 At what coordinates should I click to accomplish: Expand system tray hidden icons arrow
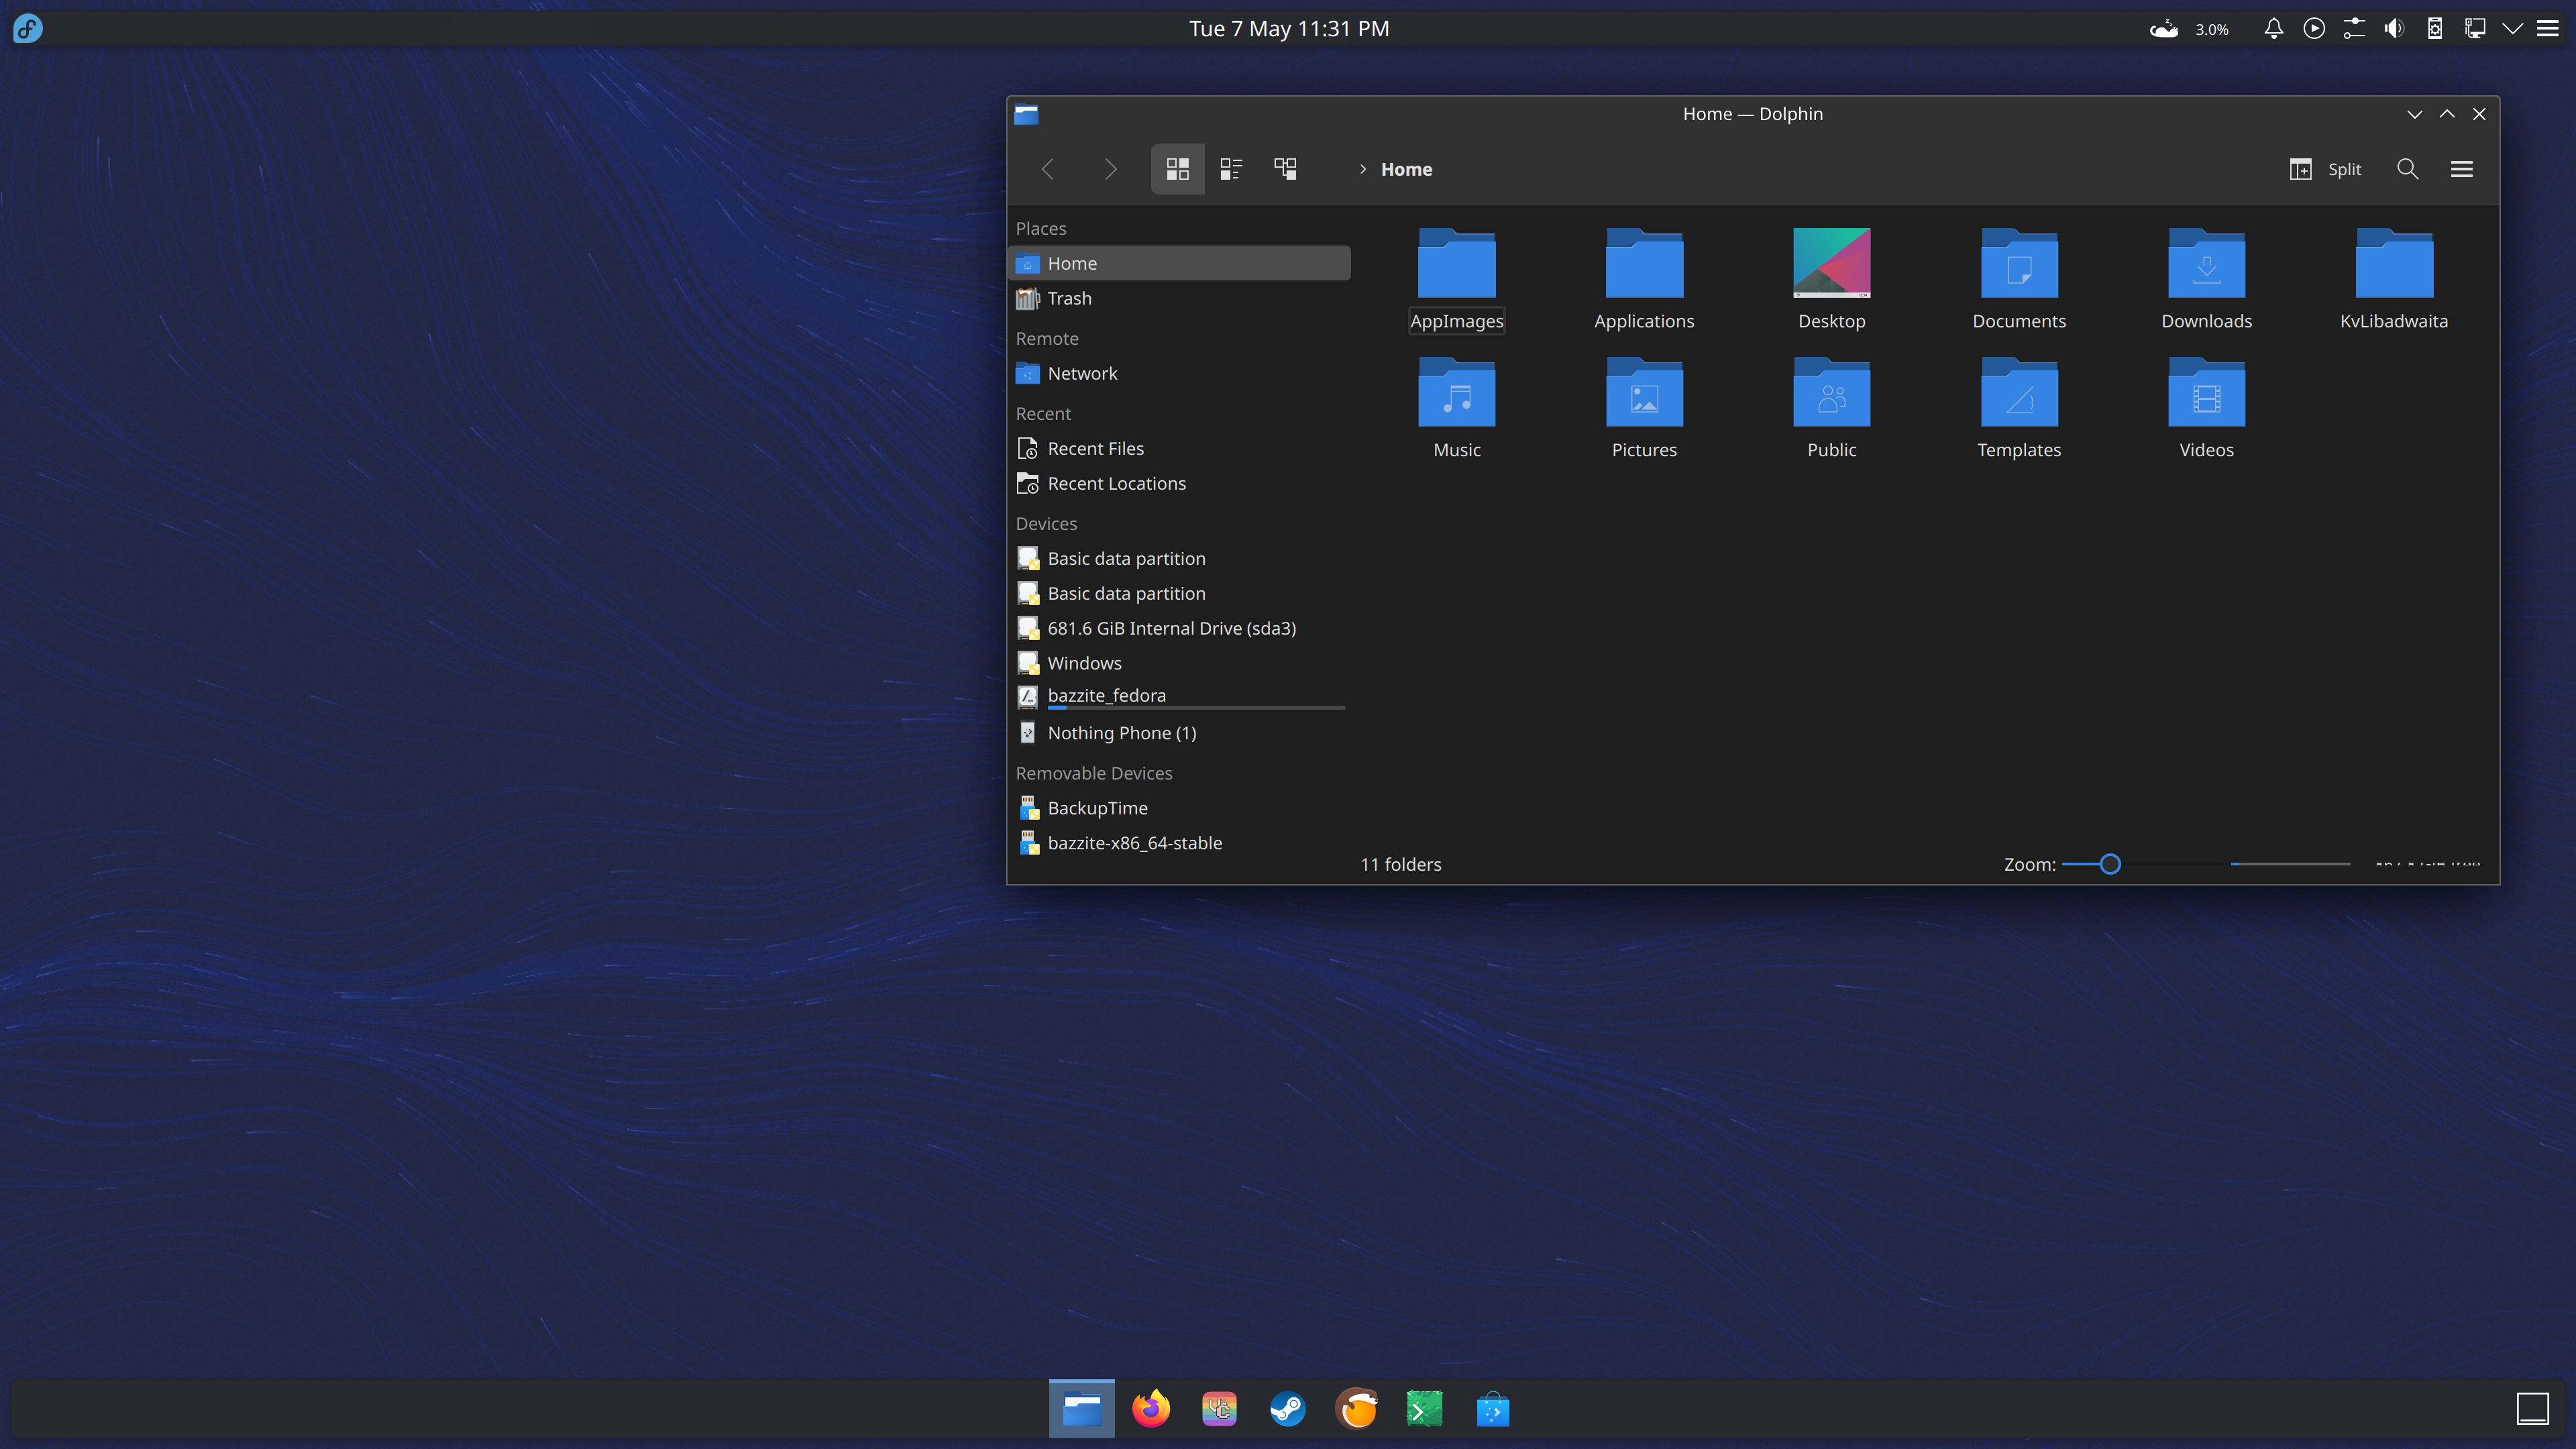coord(2512,28)
